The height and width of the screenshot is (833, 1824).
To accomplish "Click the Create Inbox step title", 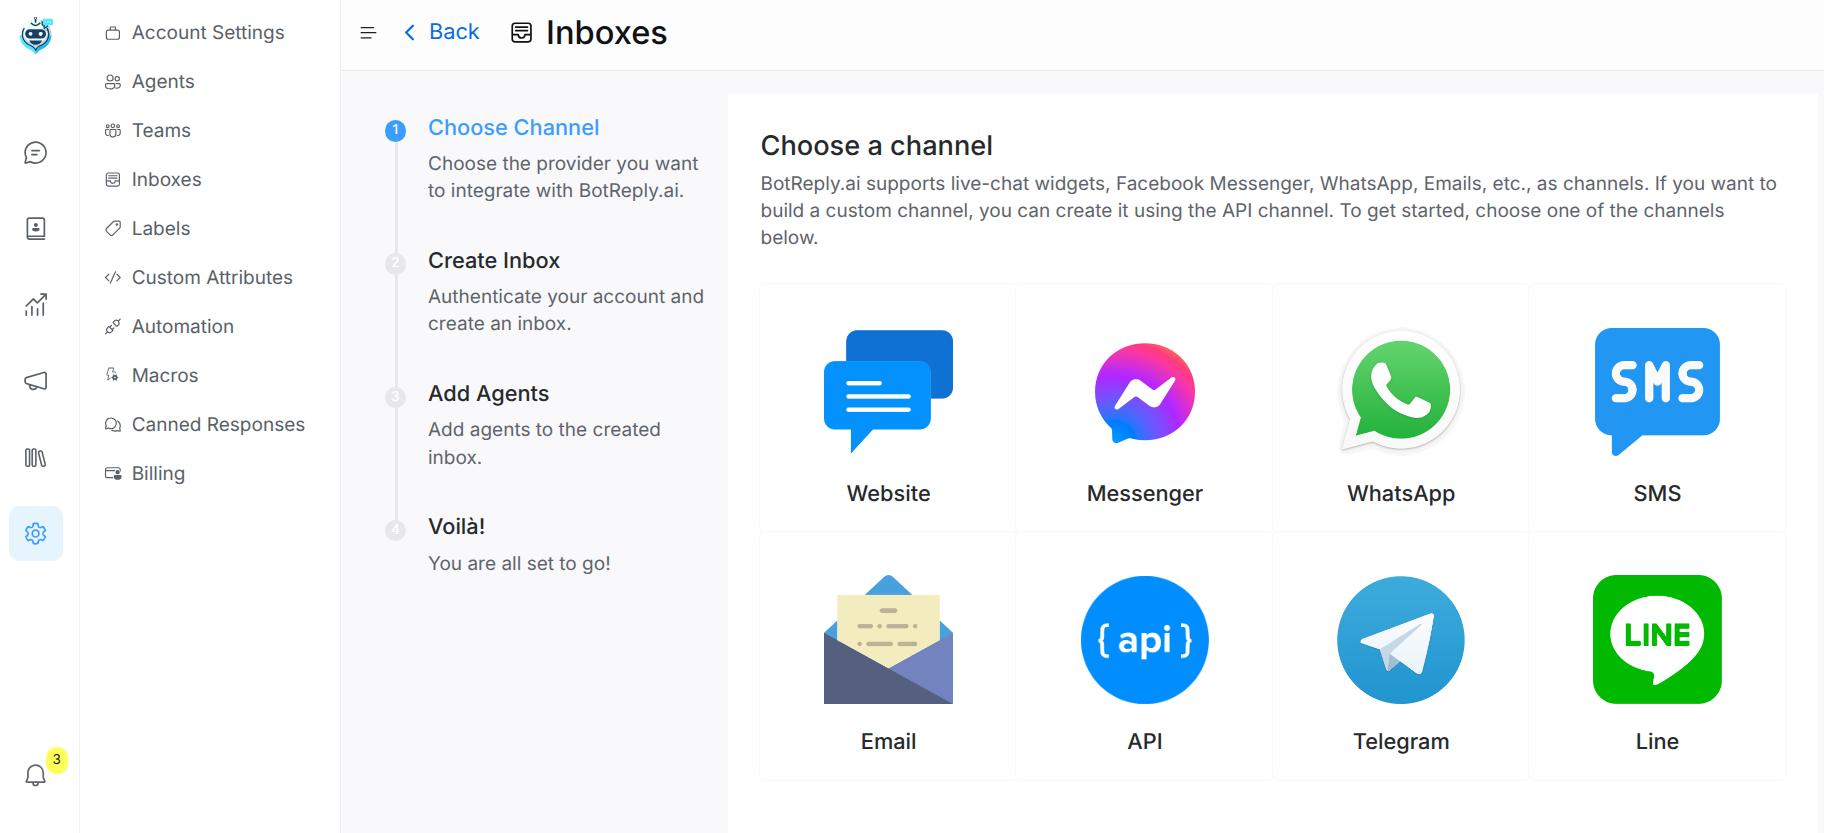I will (494, 261).
